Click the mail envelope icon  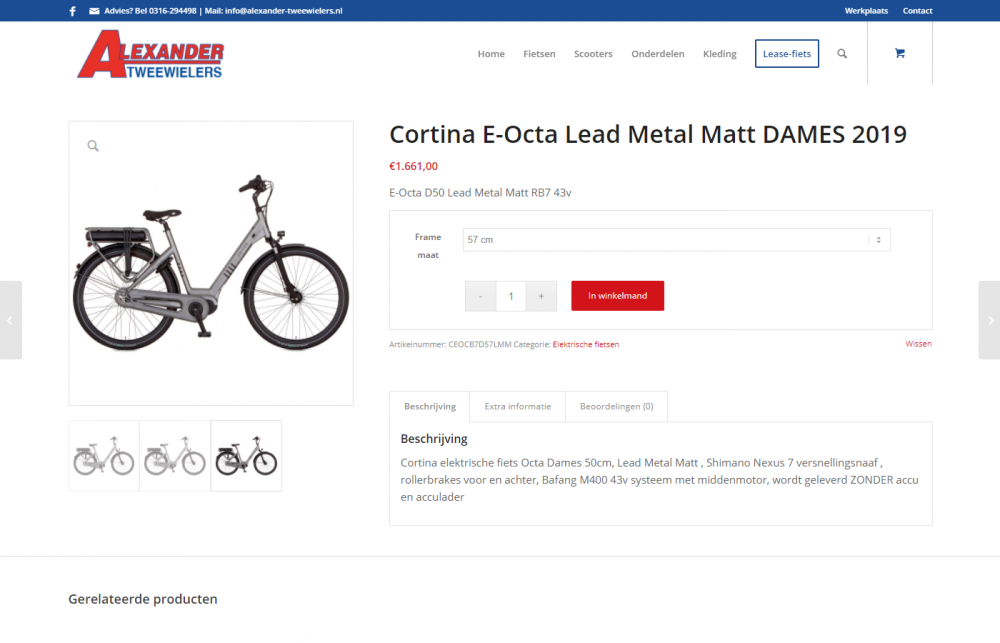click(94, 11)
